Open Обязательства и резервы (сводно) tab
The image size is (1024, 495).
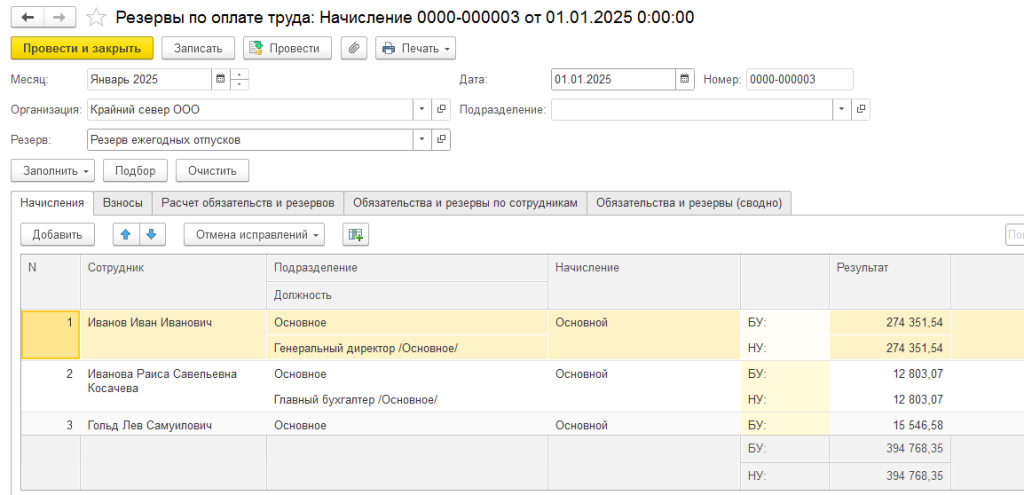689,203
